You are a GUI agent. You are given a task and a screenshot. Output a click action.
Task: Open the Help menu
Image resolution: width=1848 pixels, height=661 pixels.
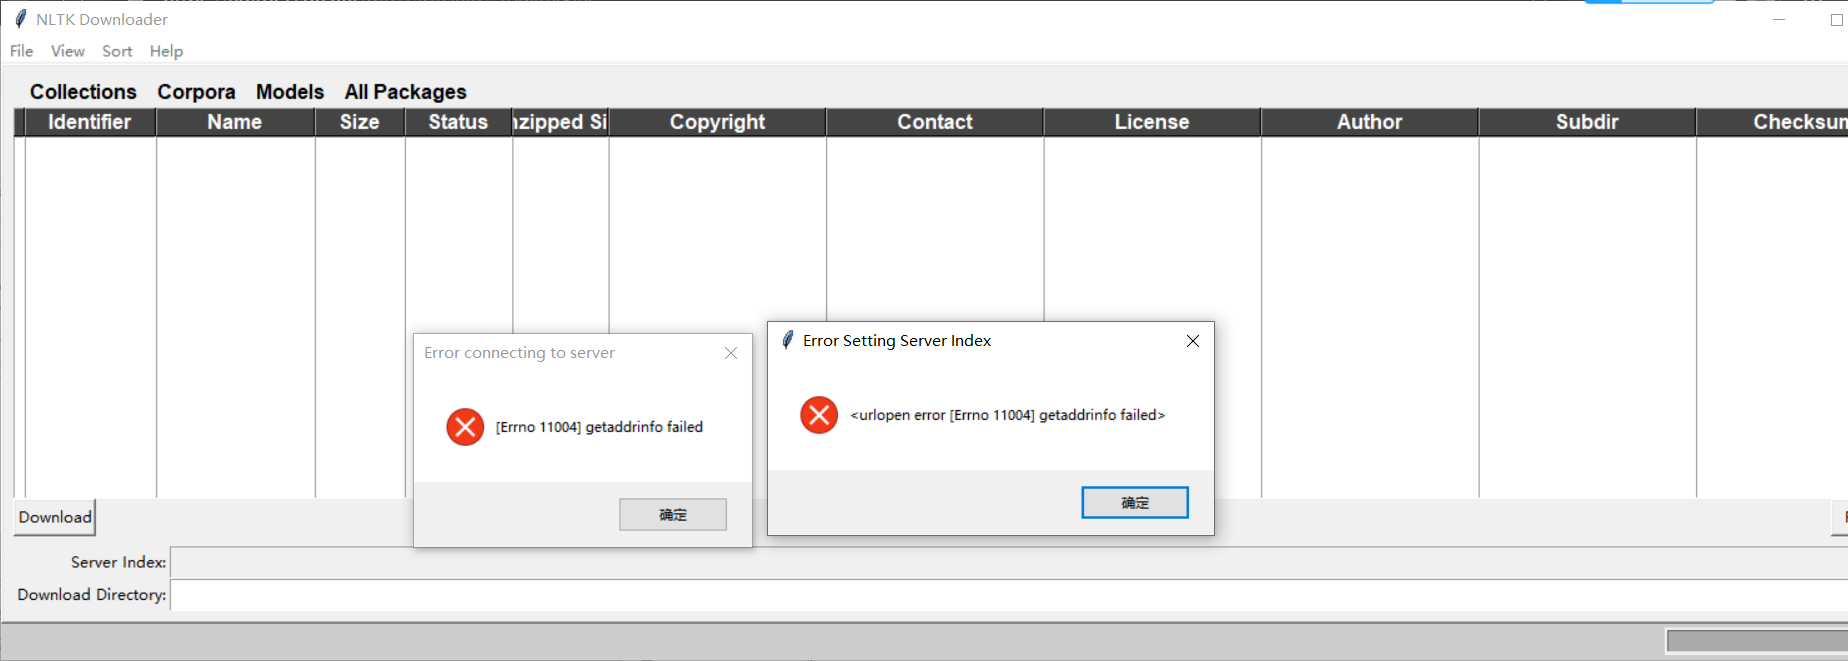pyautogui.click(x=166, y=51)
